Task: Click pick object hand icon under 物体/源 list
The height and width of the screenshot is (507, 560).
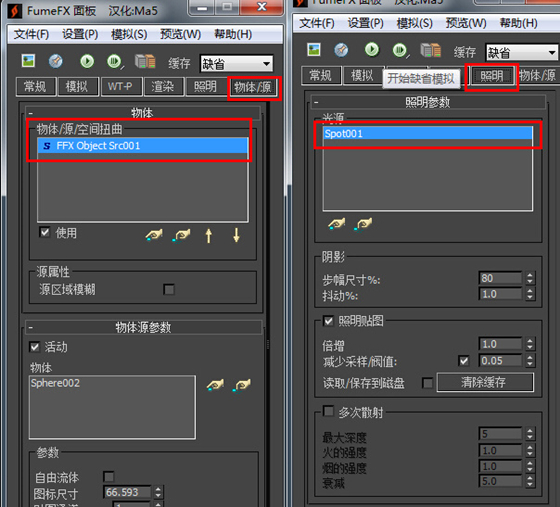Action: [154, 235]
